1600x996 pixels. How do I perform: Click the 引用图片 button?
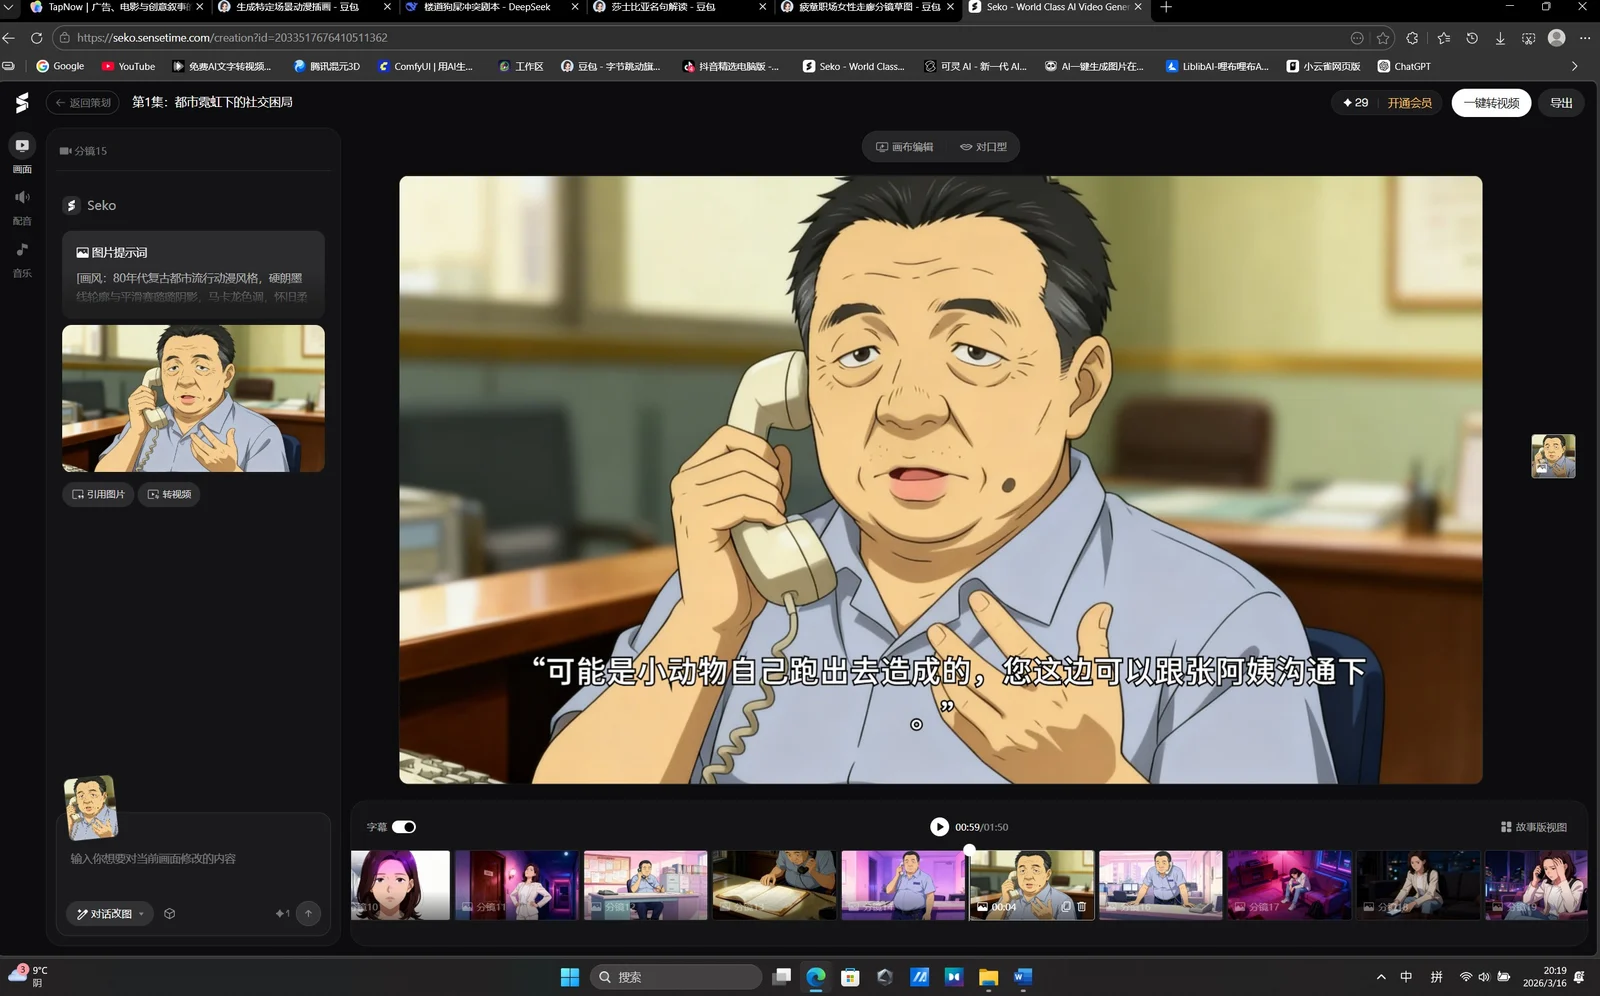(x=98, y=494)
